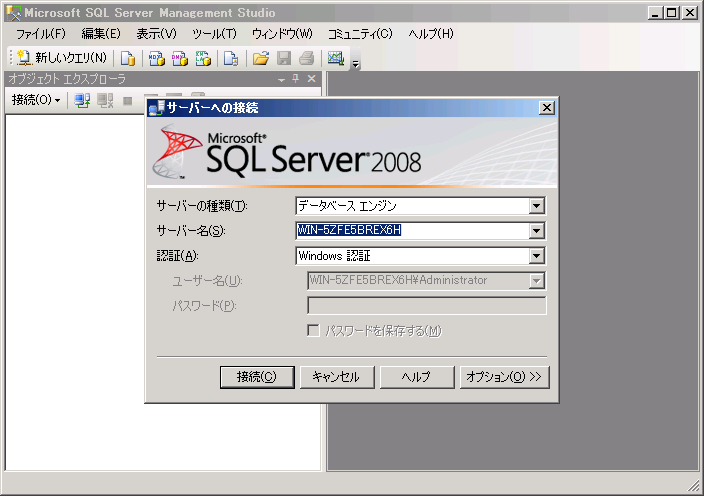This screenshot has height=496, width=704.
Task: Open the コミュニティ(C) menu
Action: (x=360, y=34)
